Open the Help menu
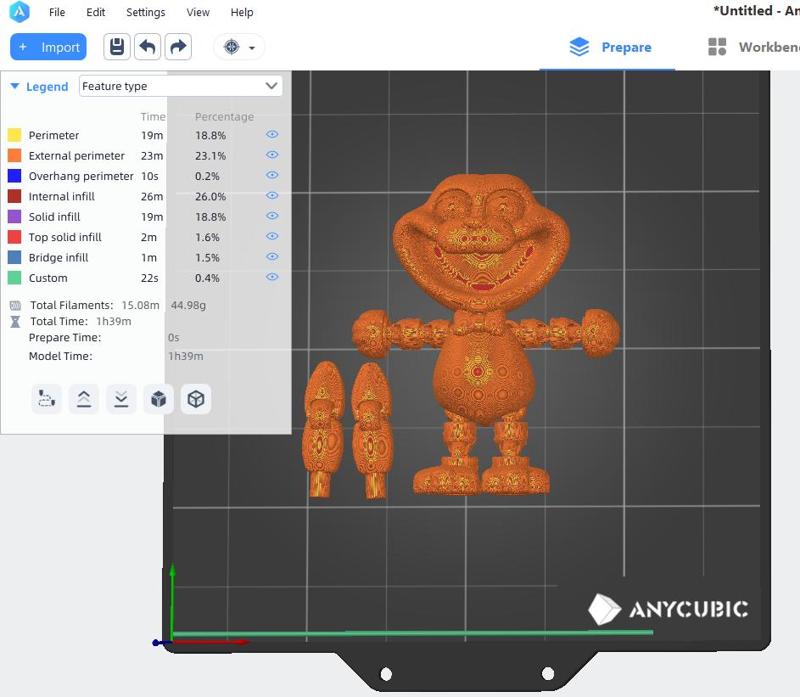800x697 pixels. pos(241,13)
